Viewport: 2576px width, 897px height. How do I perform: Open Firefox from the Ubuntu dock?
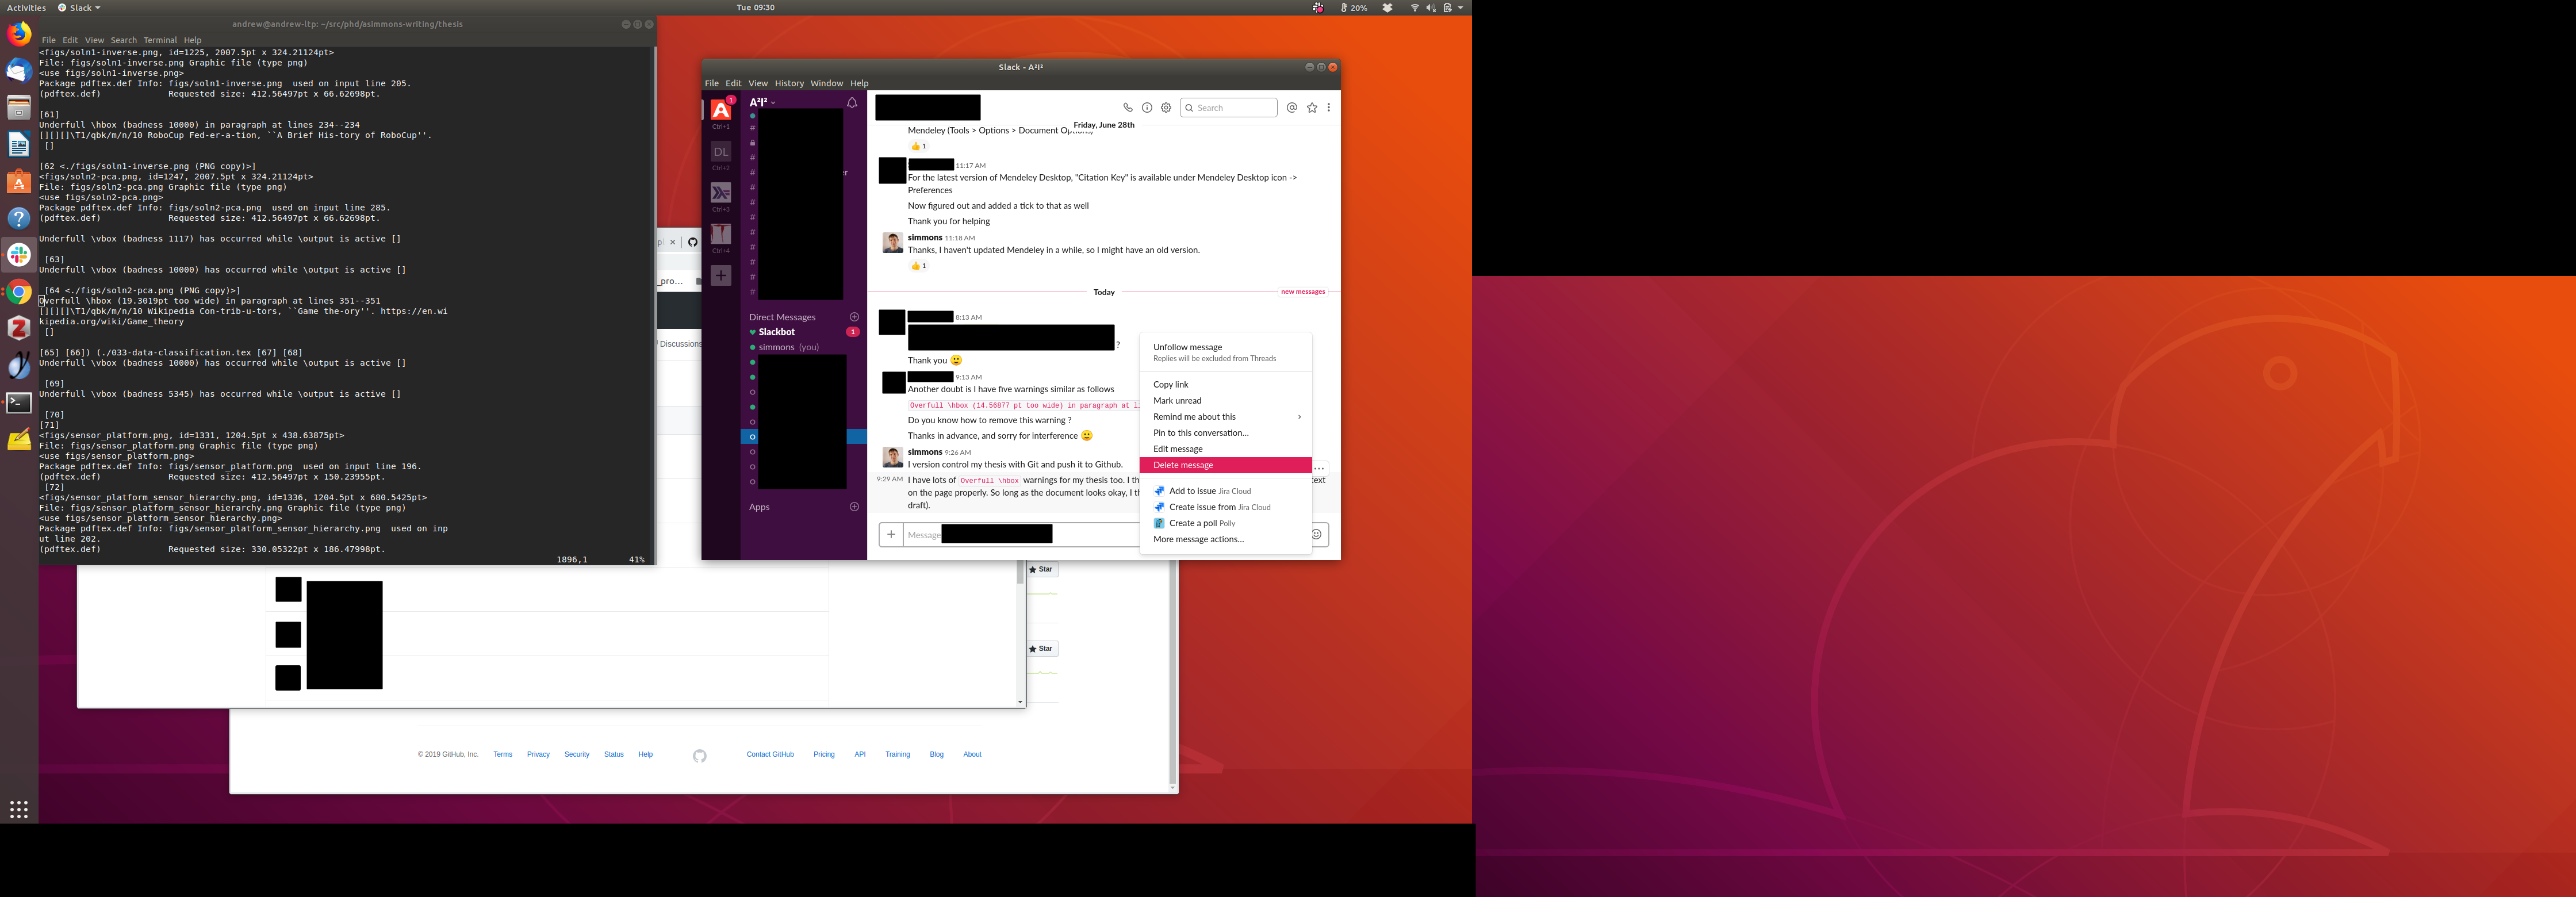(19, 34)
